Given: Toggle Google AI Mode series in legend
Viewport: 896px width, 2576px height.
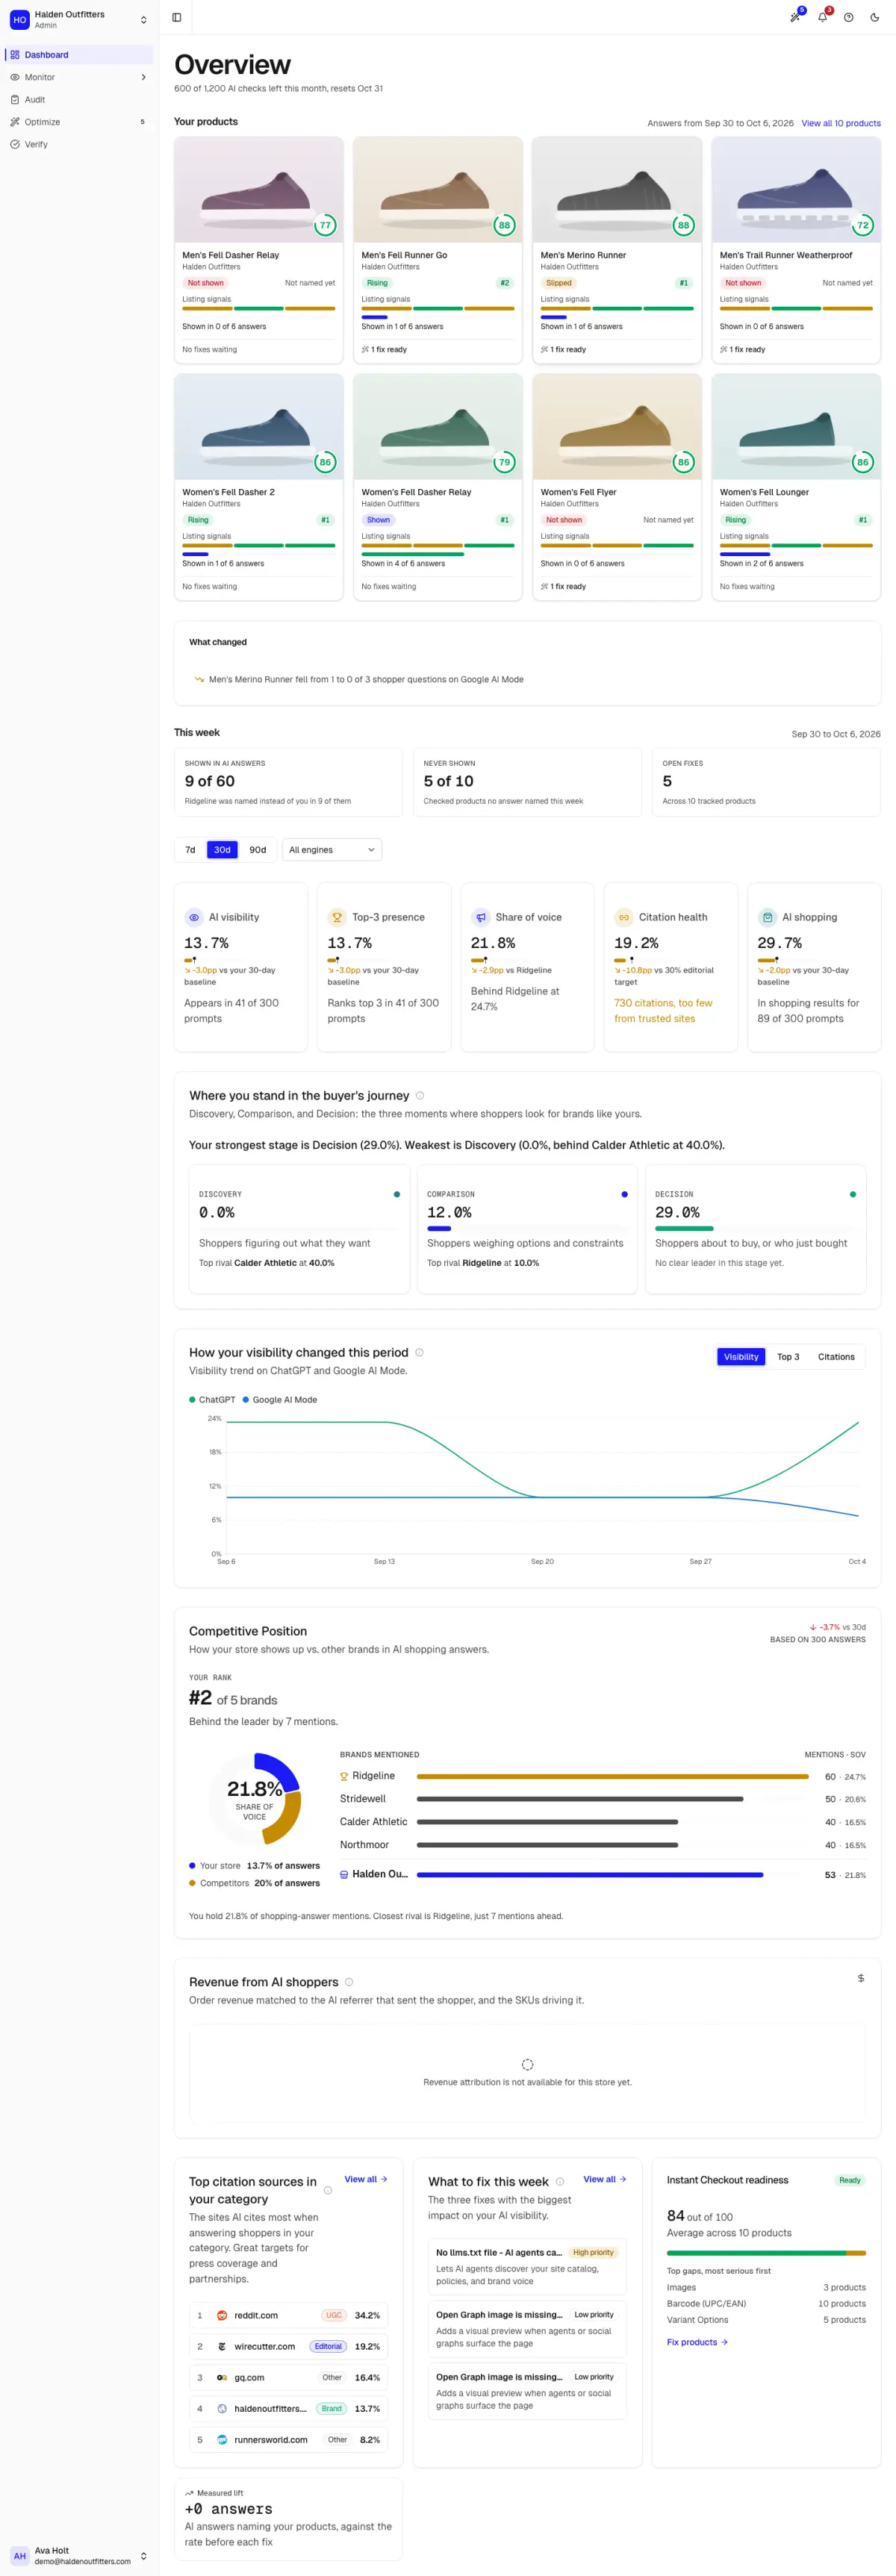Looking at the screenshot, I should [x=280, y=1400].
